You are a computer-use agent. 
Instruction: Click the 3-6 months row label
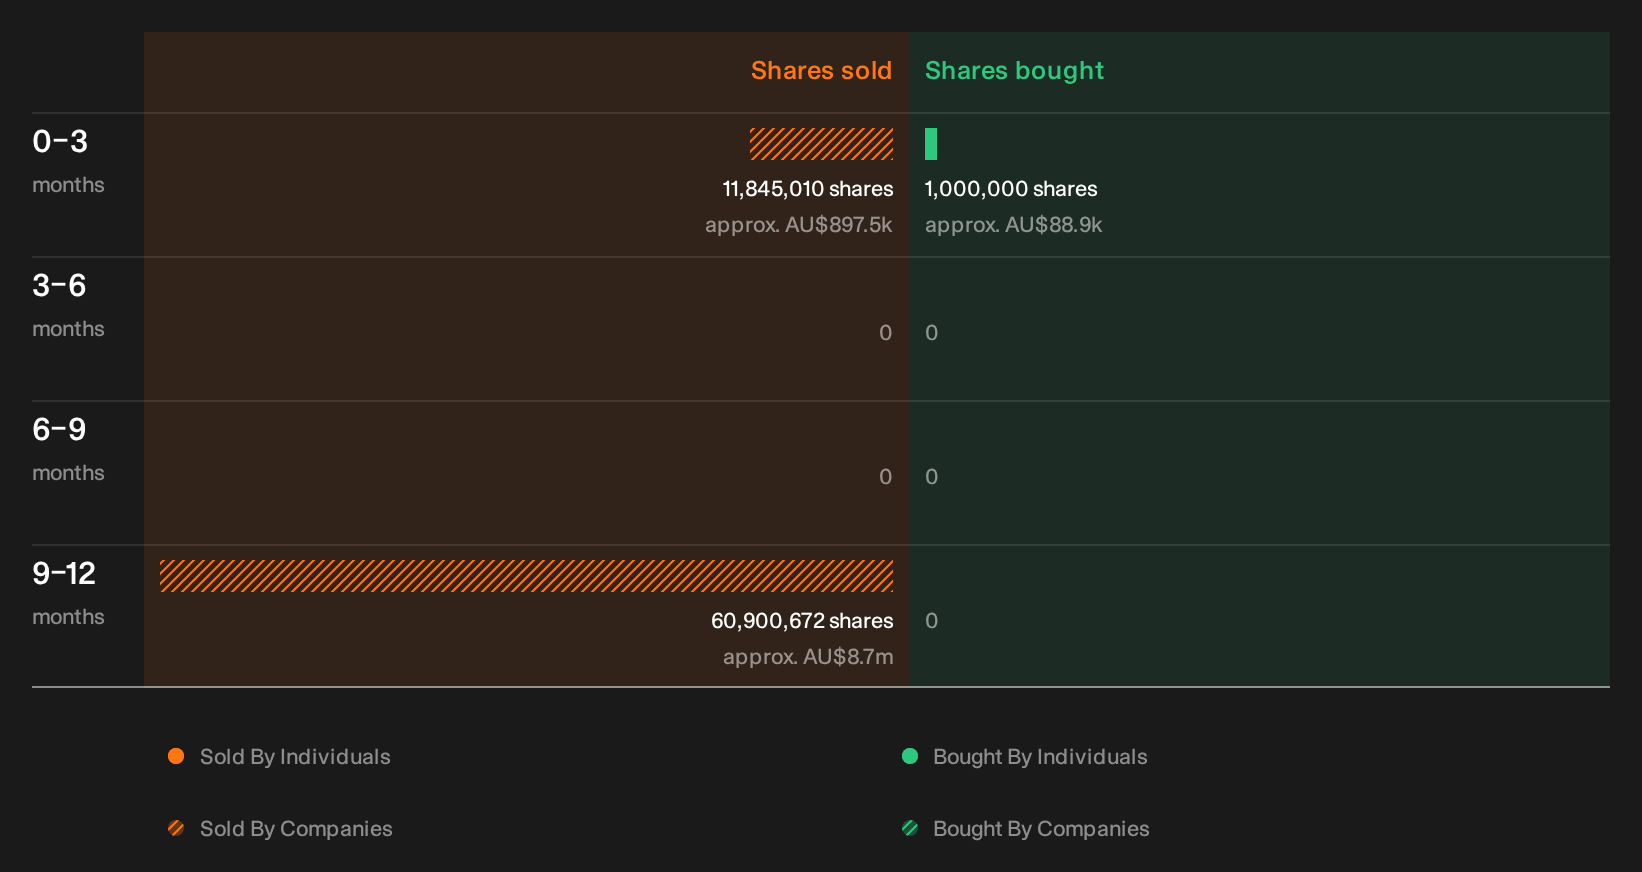click(x=68, y=305)
